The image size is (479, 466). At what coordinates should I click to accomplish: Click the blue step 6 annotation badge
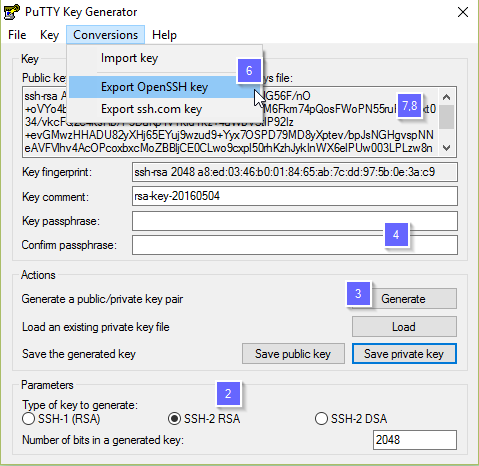(249, 70)
